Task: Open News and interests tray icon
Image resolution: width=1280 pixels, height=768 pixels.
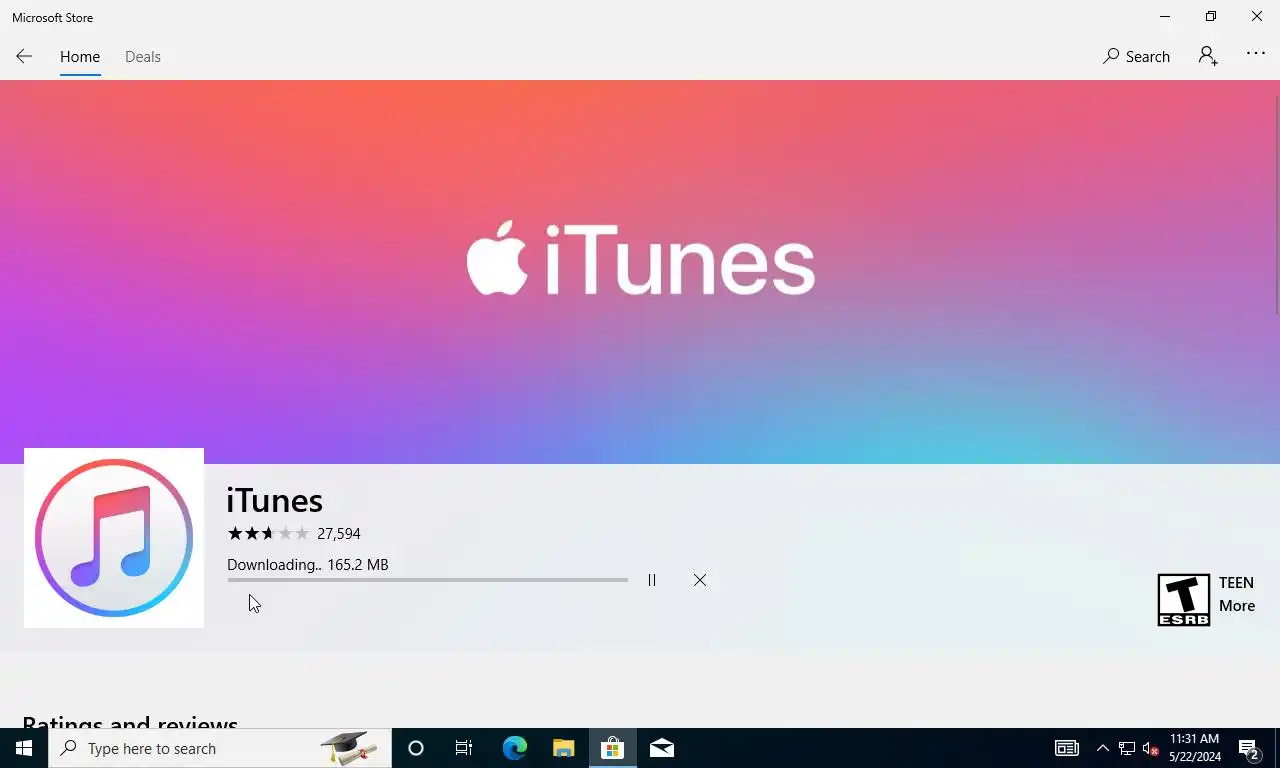Action: coord(1067,748)
